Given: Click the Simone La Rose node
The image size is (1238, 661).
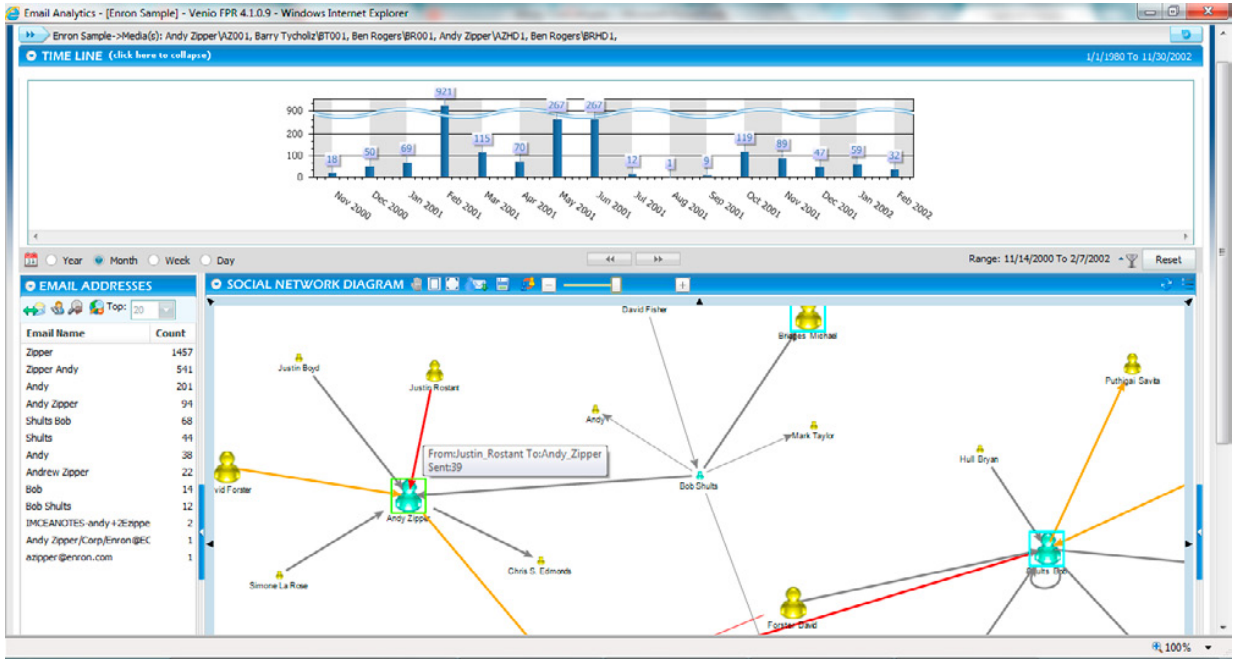Looking at the screenshot, I should 277,574.
